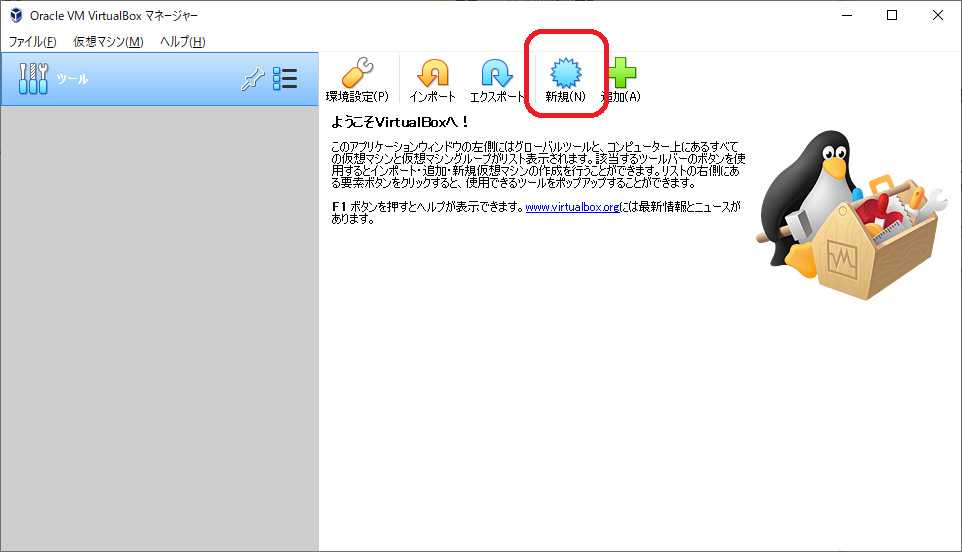Select the Tools (ツール) icon in sidebar
The image size is (962, 552).
pos(33,79)
